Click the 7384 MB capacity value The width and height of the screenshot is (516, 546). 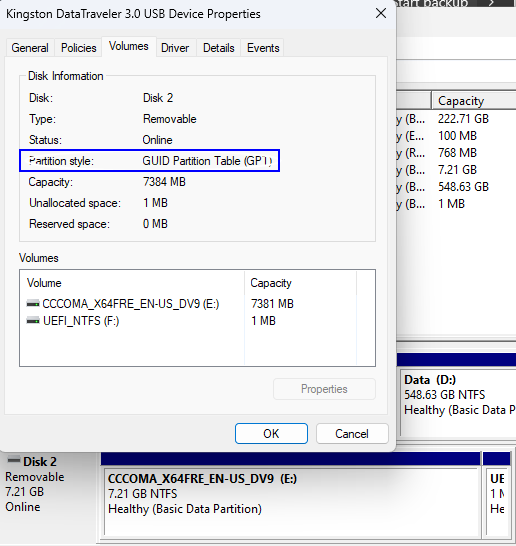coord(164,182)
